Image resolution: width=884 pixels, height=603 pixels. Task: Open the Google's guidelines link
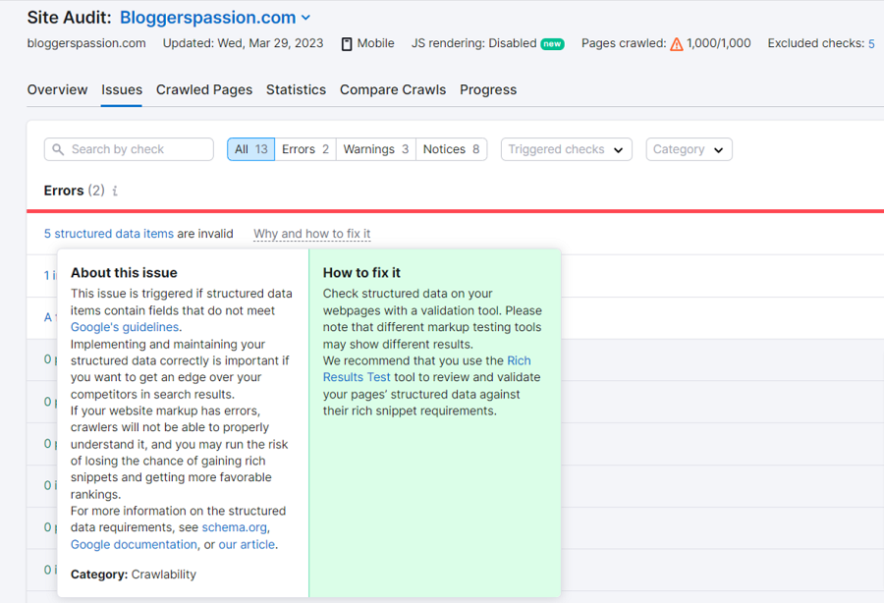click(x=125, y=327)
